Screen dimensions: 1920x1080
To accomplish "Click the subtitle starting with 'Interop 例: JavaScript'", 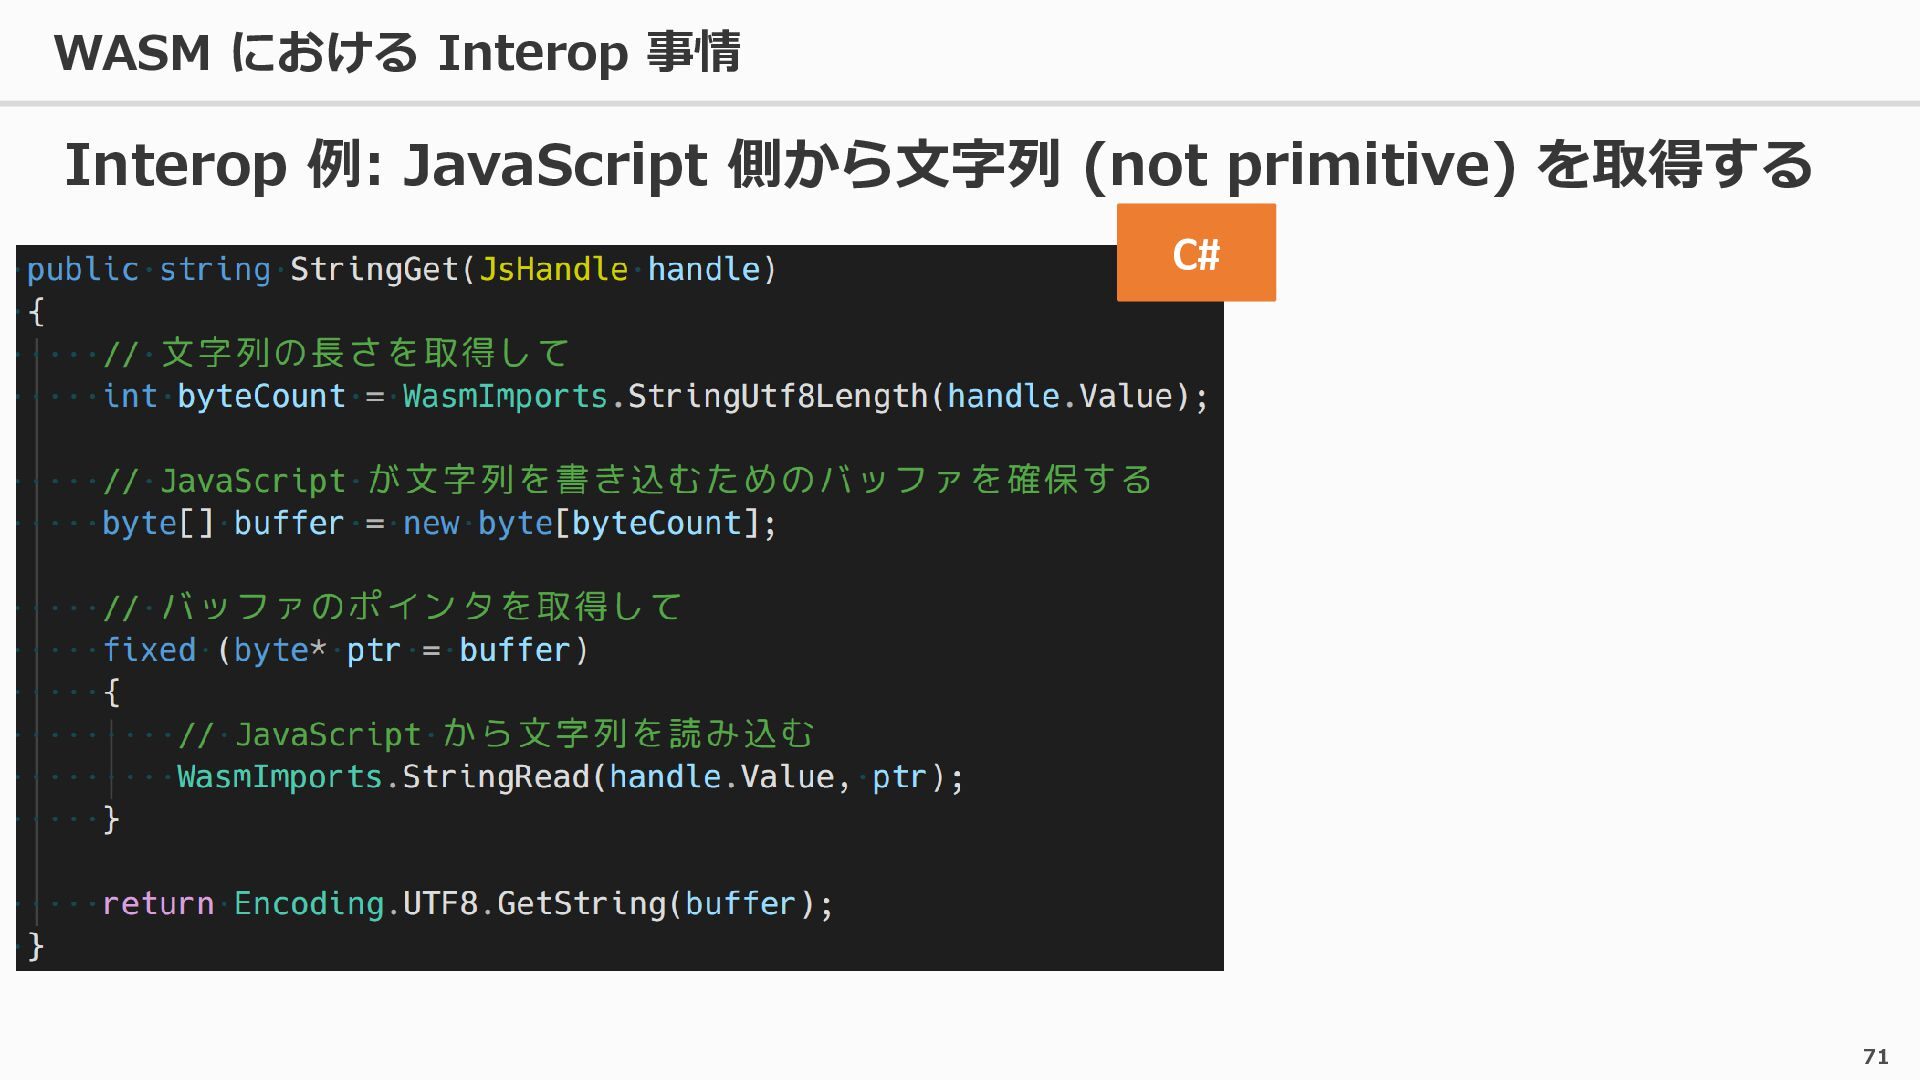I will pyautogui.click(x=938, y=165).
